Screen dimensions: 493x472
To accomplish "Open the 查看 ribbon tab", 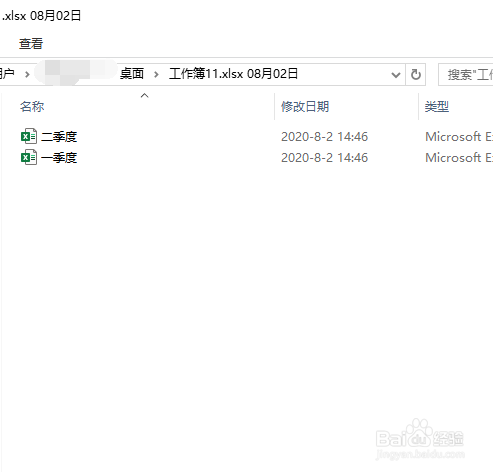I will (31, 44).
